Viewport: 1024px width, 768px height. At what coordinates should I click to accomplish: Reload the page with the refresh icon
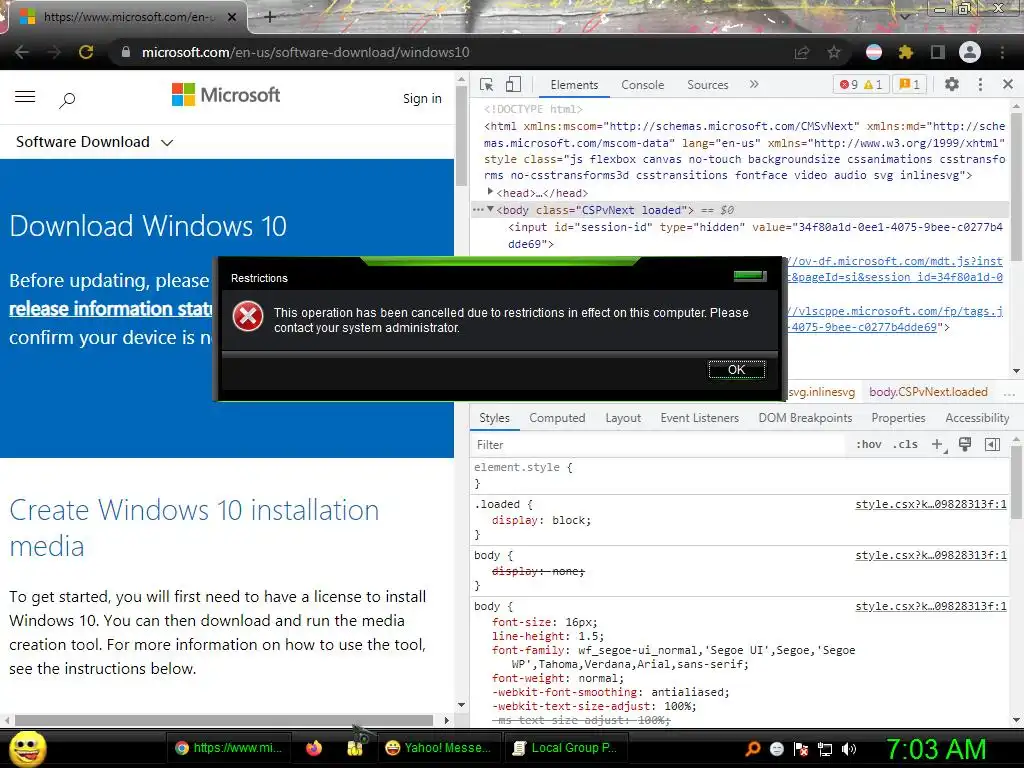click(86, 52)
